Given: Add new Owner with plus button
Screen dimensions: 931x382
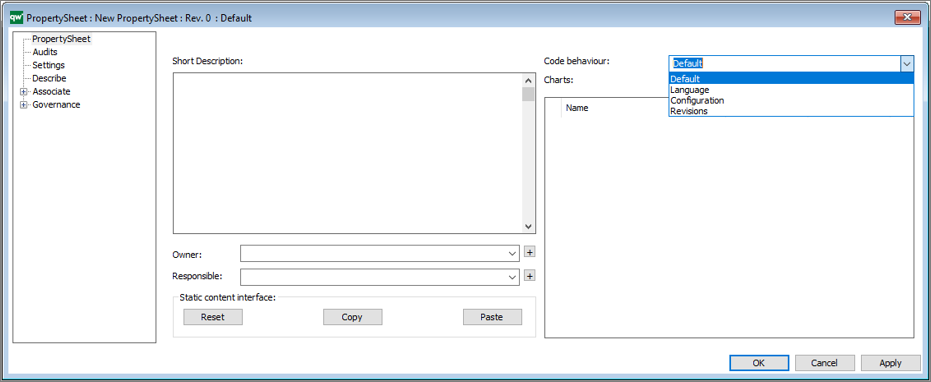Looking at the screenshot, I should (530, 252).
